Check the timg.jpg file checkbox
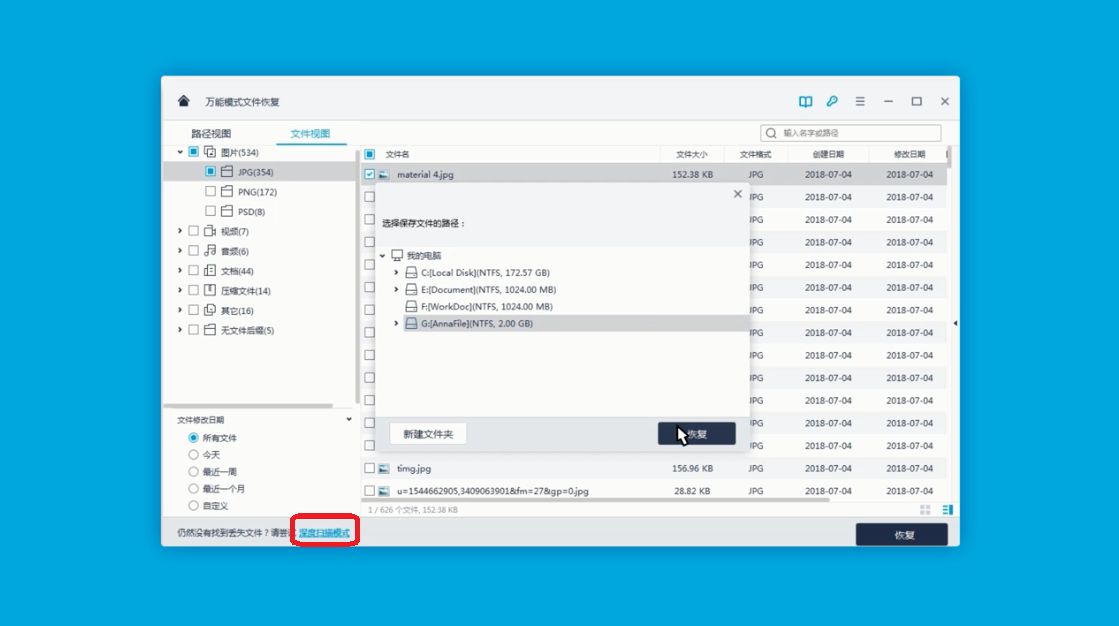This screenshot has width=1119, height=626. (370, 468)
